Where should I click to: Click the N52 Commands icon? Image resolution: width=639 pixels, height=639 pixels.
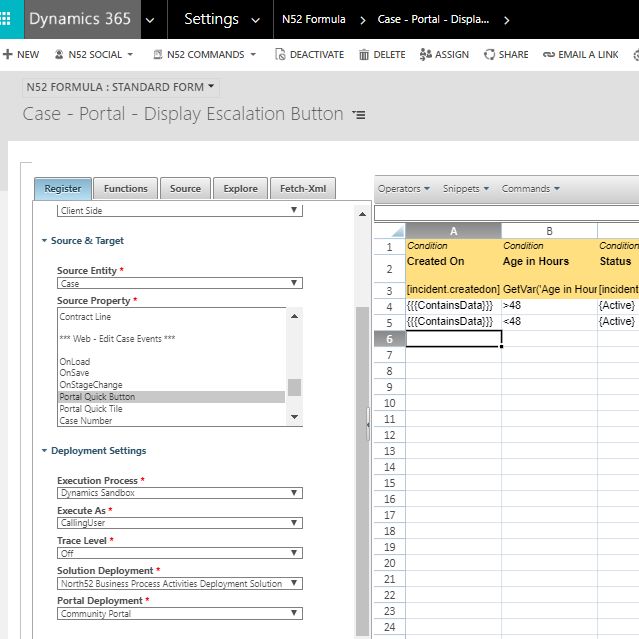158,54
